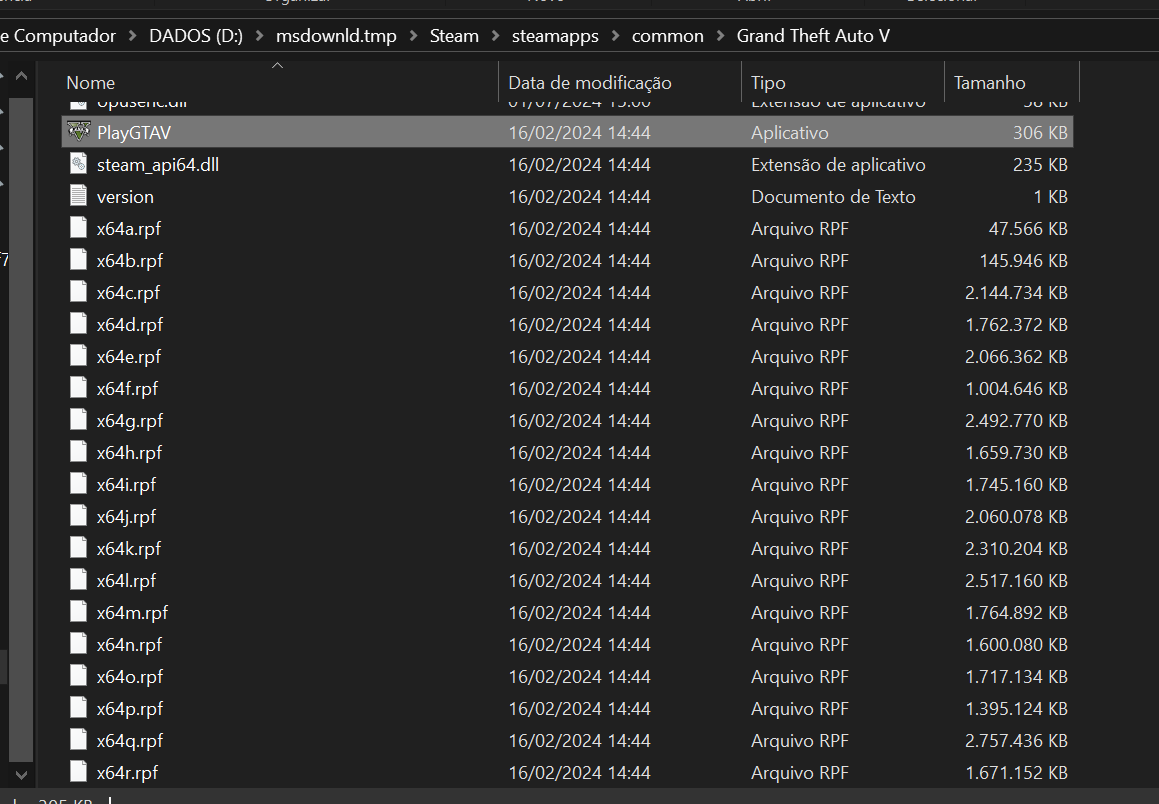Click the x64r.rpf file icon
This screenshot has width=1159, height=804.
tap(79, 772)
